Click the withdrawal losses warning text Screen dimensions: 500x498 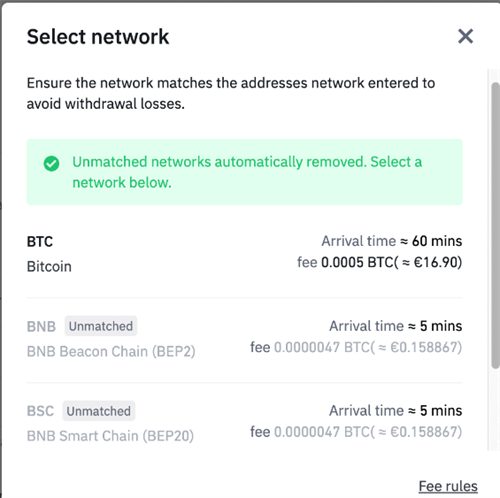pos(231,93)
